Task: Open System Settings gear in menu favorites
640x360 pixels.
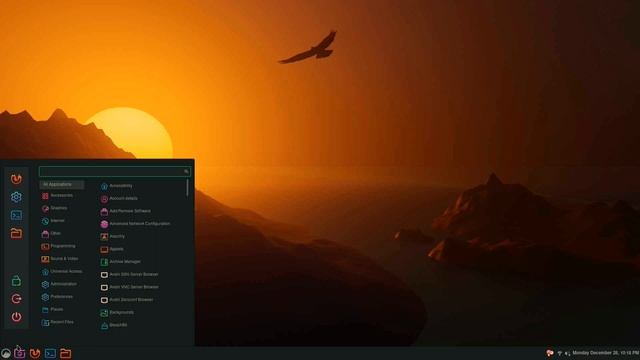Action: (16, 197)
